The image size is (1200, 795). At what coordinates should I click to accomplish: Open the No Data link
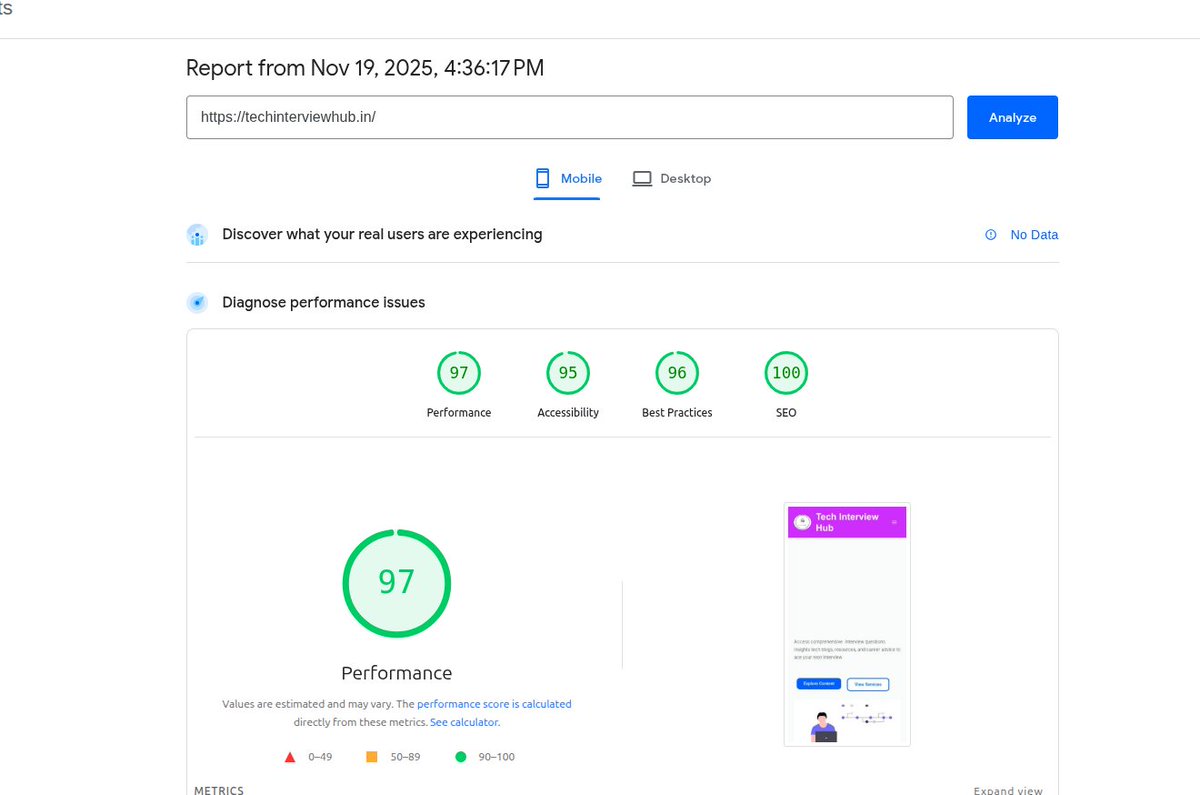tap(1034, 234)
